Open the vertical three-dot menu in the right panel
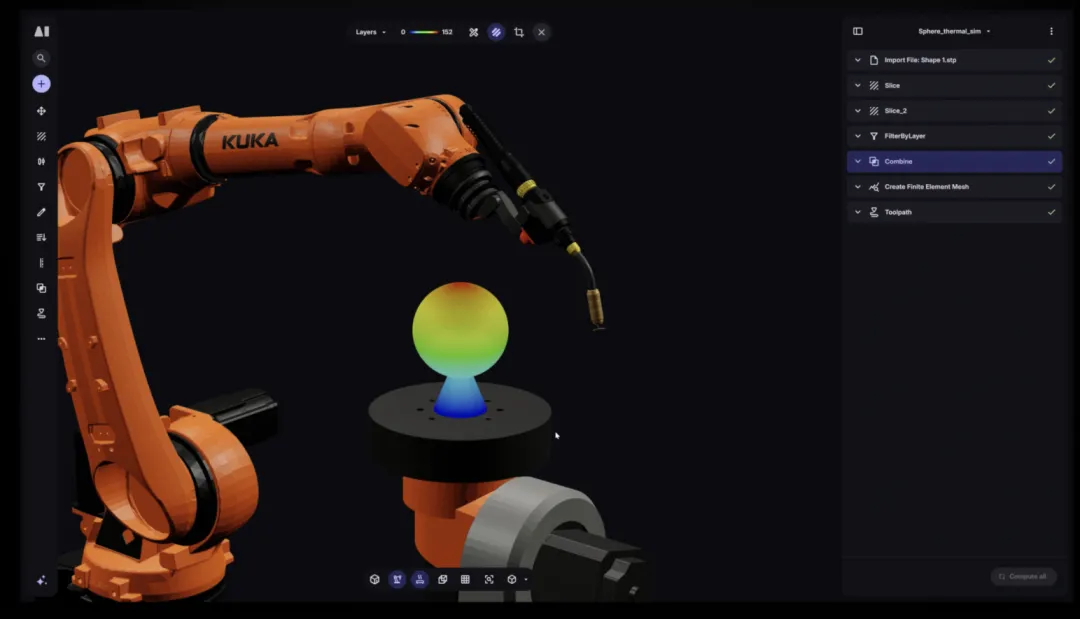This screenshot has height=619, width=1080. [1051, 31]
